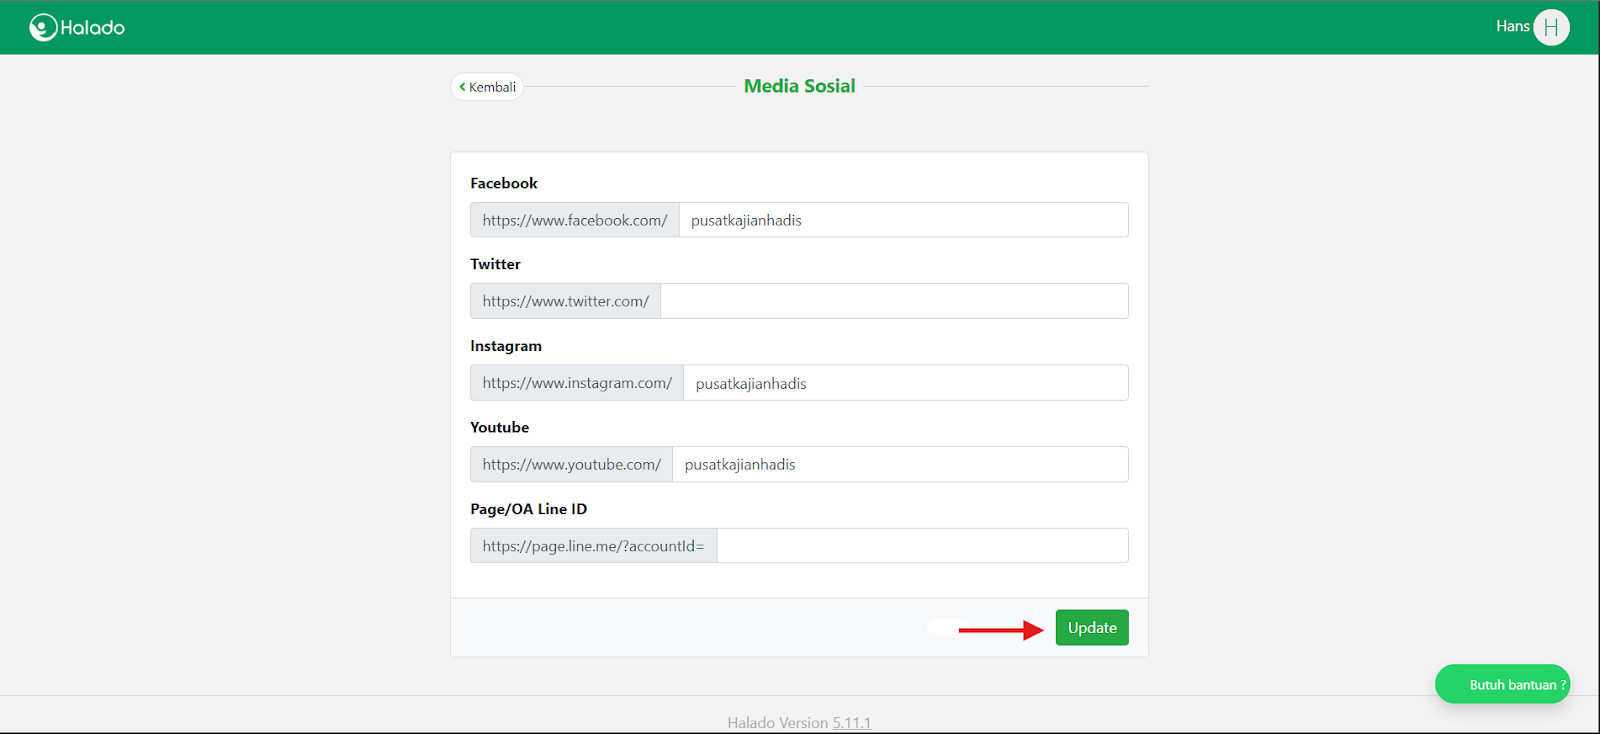Click the youtube.com URL prefix box
The image size is (1600, 734).
(x=572, y=465)
